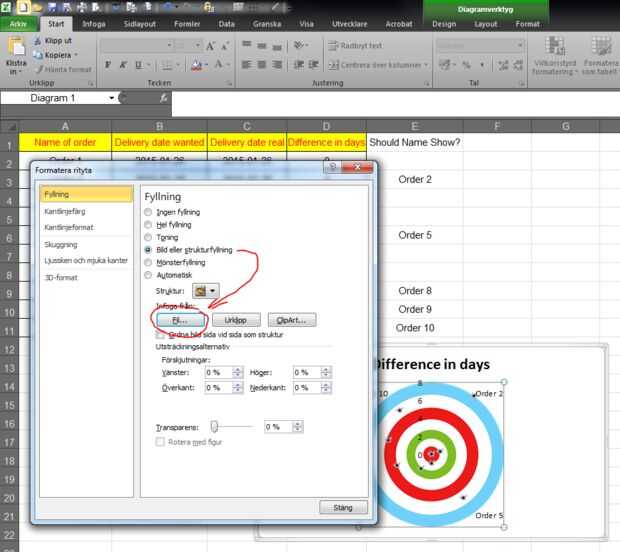Screen dimensions: 620x552
Task: Click the decrease font size icon
Action: [225, 46]
